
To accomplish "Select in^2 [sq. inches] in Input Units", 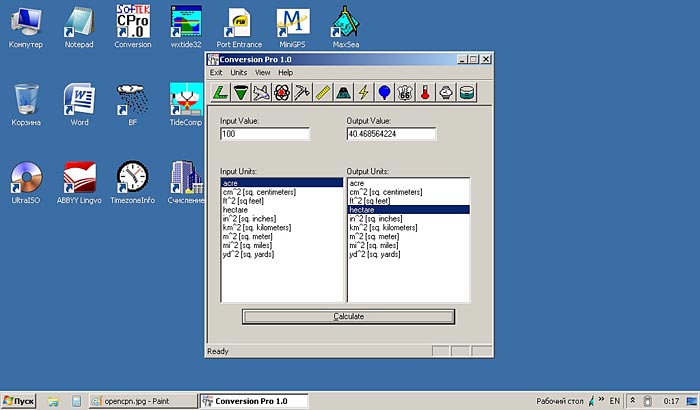I will tap(282, 219).
